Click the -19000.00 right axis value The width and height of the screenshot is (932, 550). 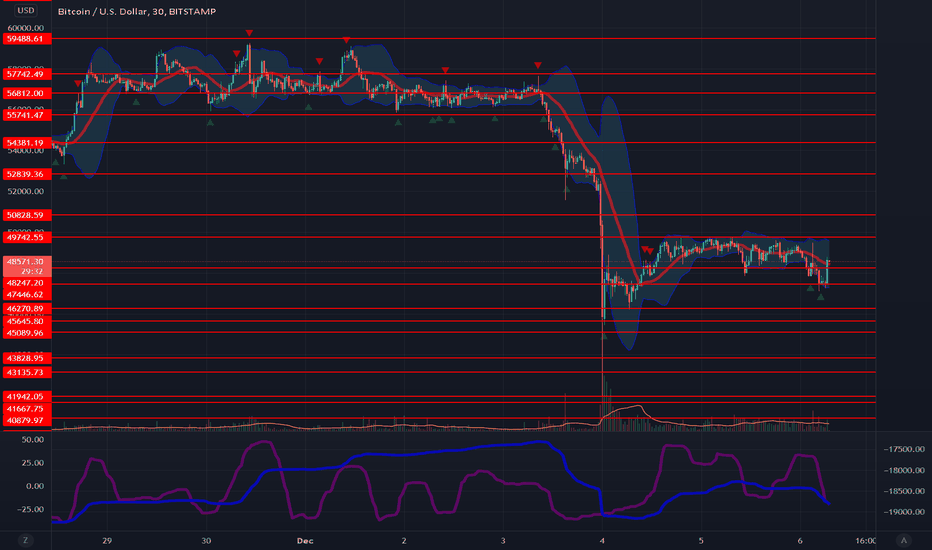coord(903,512)
